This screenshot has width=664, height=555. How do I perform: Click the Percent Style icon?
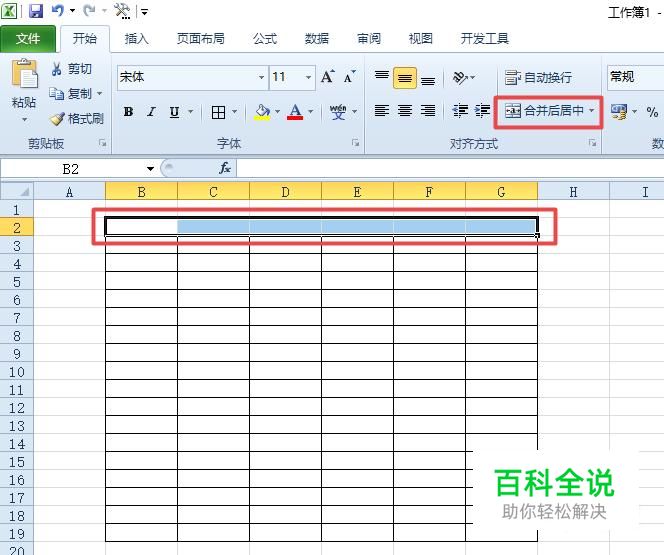[x=652, y=112]
